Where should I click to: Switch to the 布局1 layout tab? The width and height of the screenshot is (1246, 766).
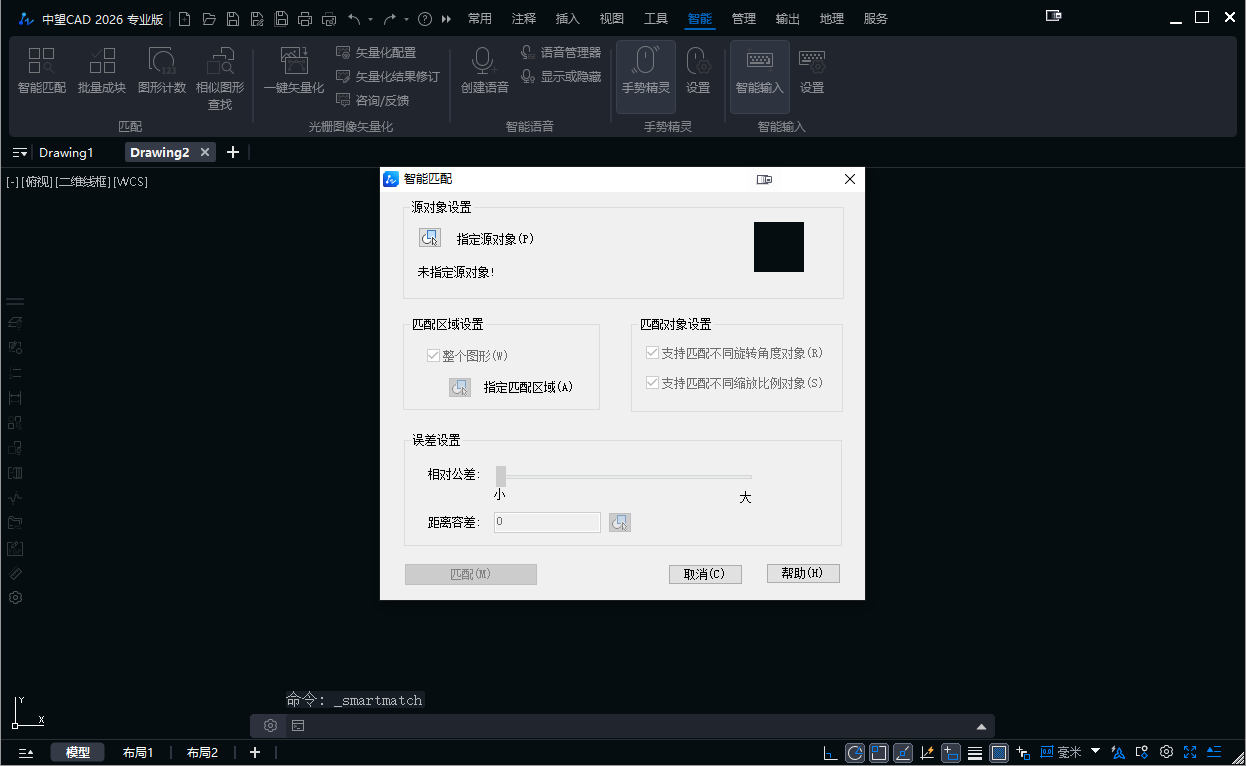tap(138, 753)
